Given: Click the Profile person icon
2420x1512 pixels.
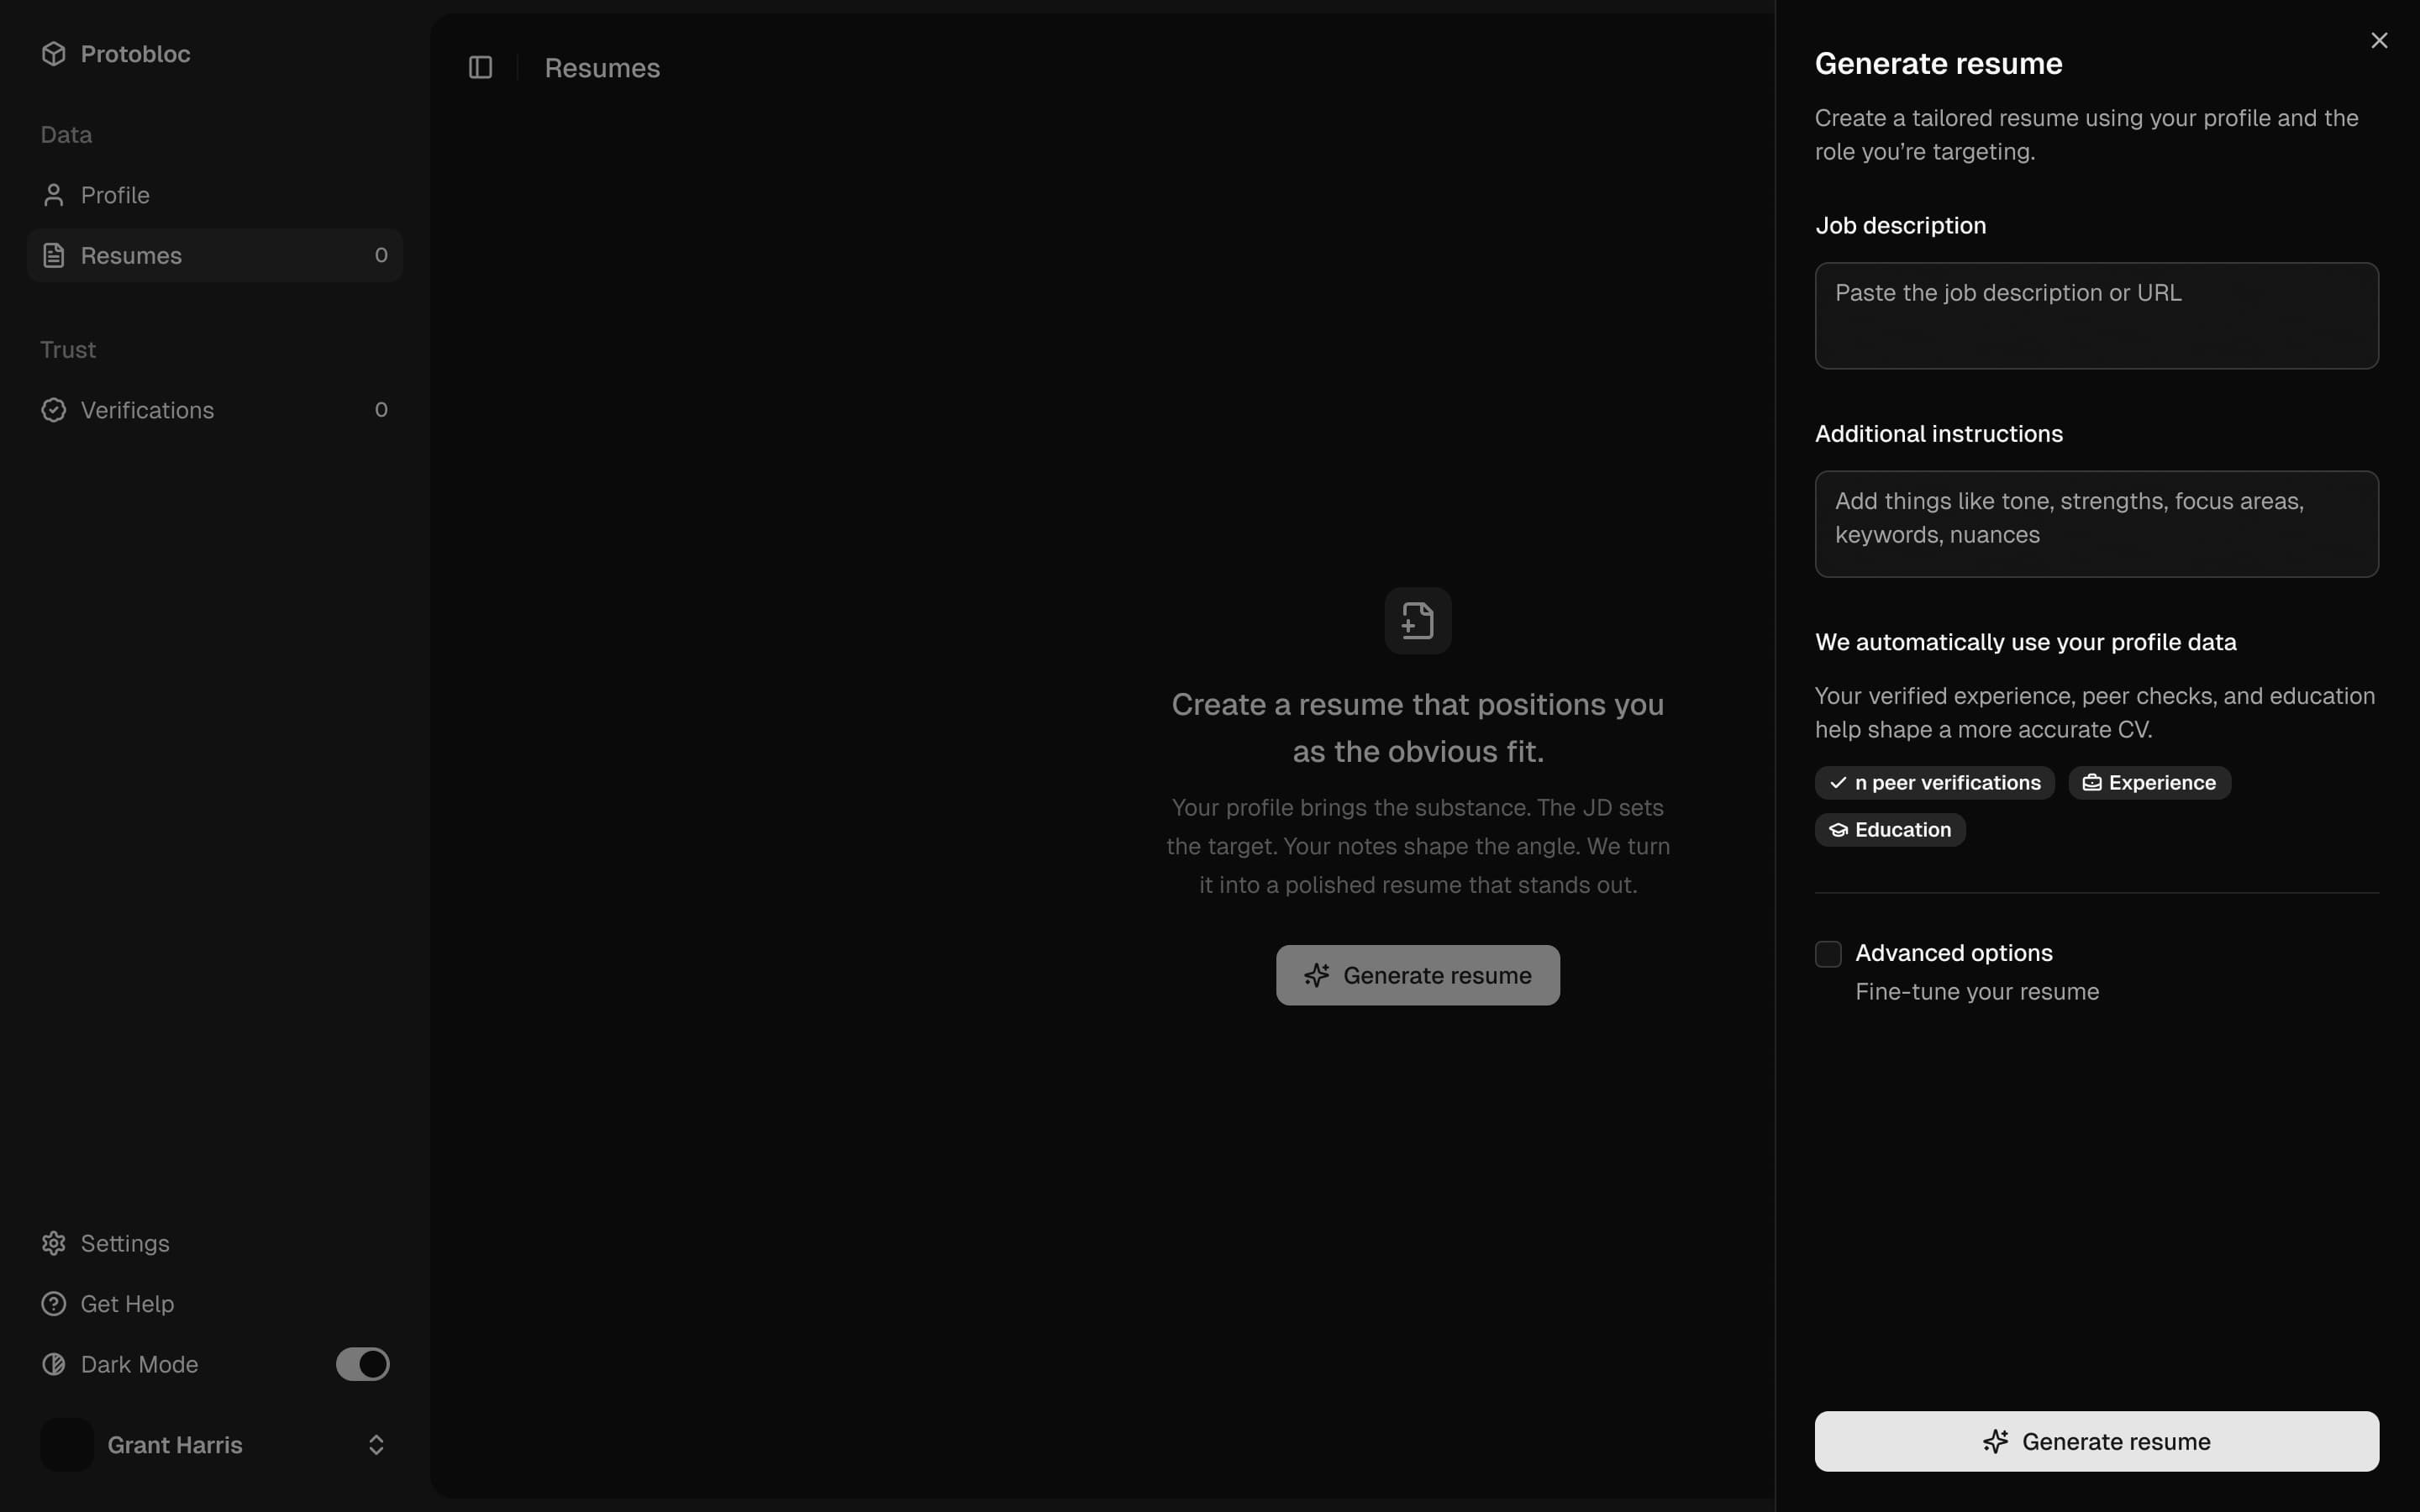Looking at the screenshot, I should pos(54,195).
